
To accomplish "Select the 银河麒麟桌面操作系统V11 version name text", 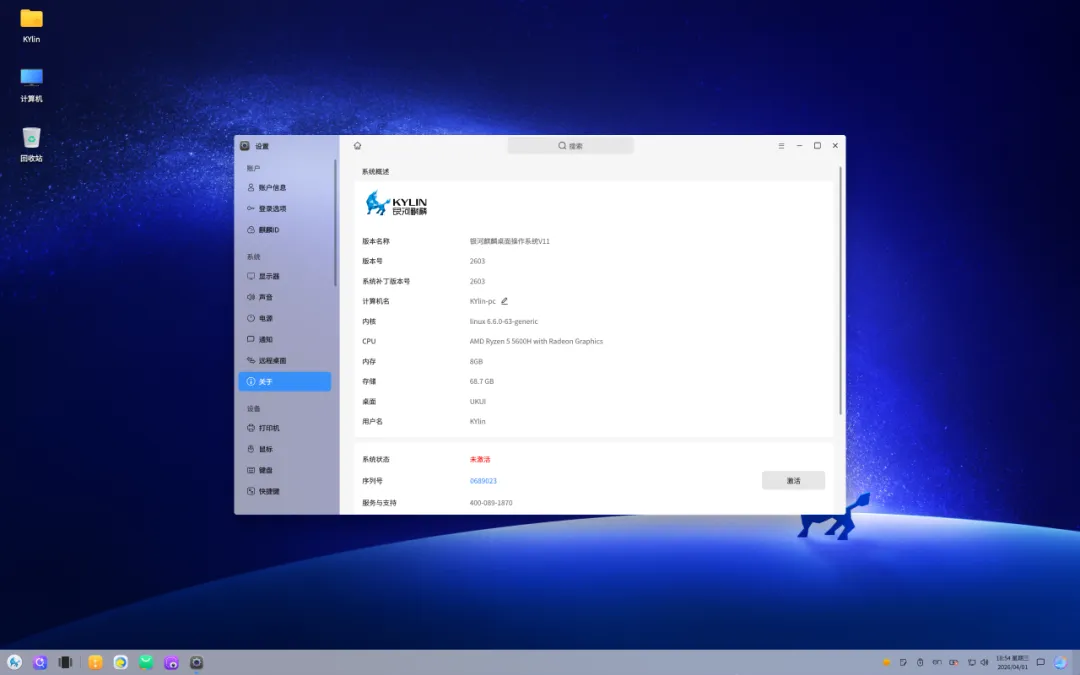I will (x=510, y=241).
